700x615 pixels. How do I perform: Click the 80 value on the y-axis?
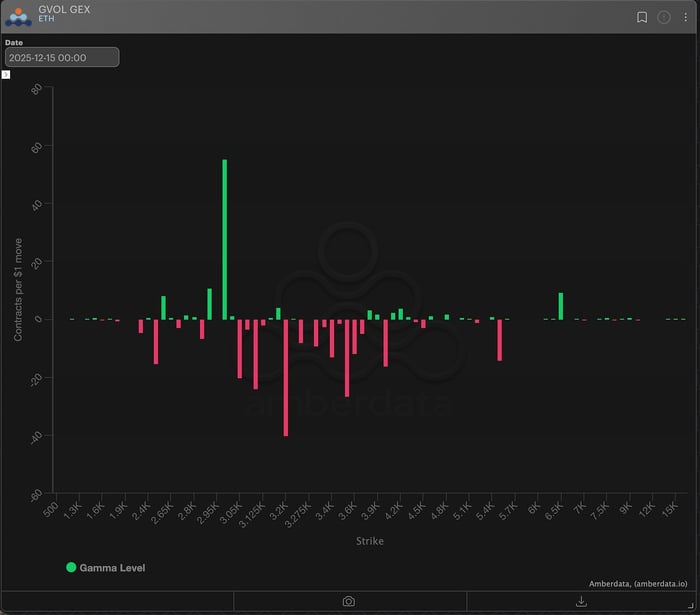point(37,89)
